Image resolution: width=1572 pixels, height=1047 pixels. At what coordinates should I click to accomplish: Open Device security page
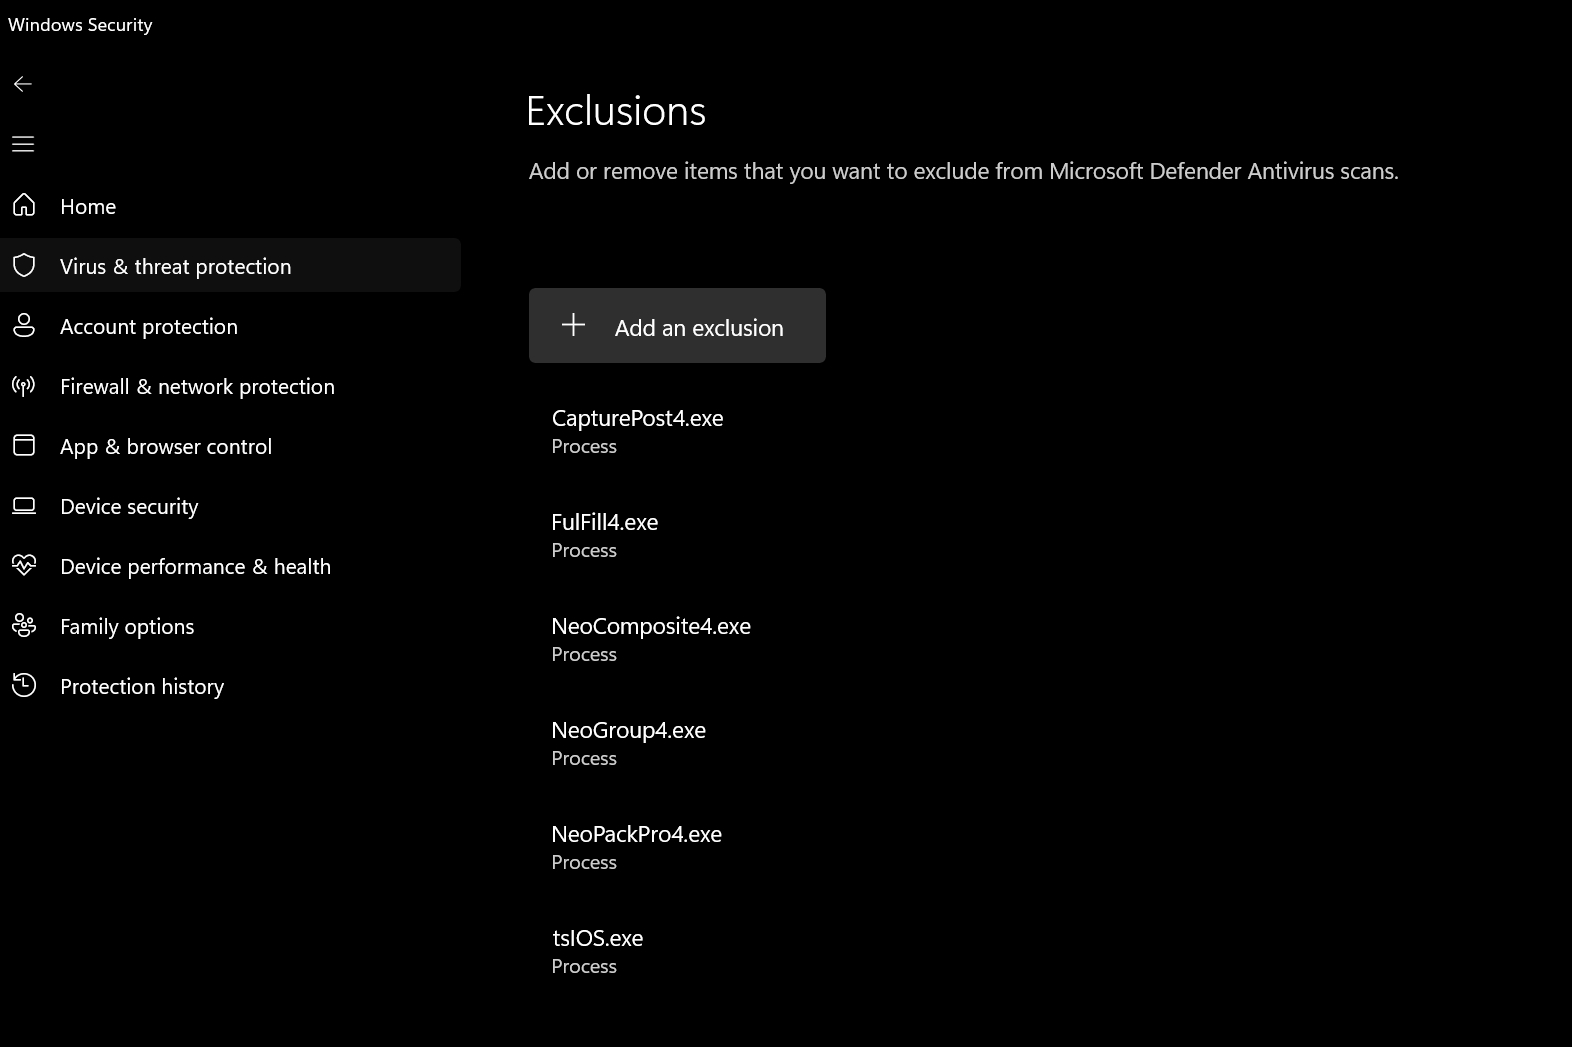[230, 506]
